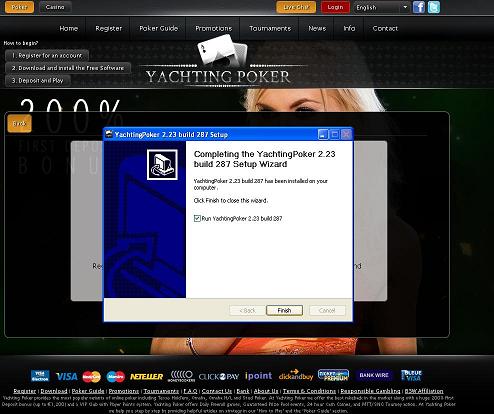Click the Visa Electron payment logo
This screenshot has height=414, width=494.
(40, 376)
